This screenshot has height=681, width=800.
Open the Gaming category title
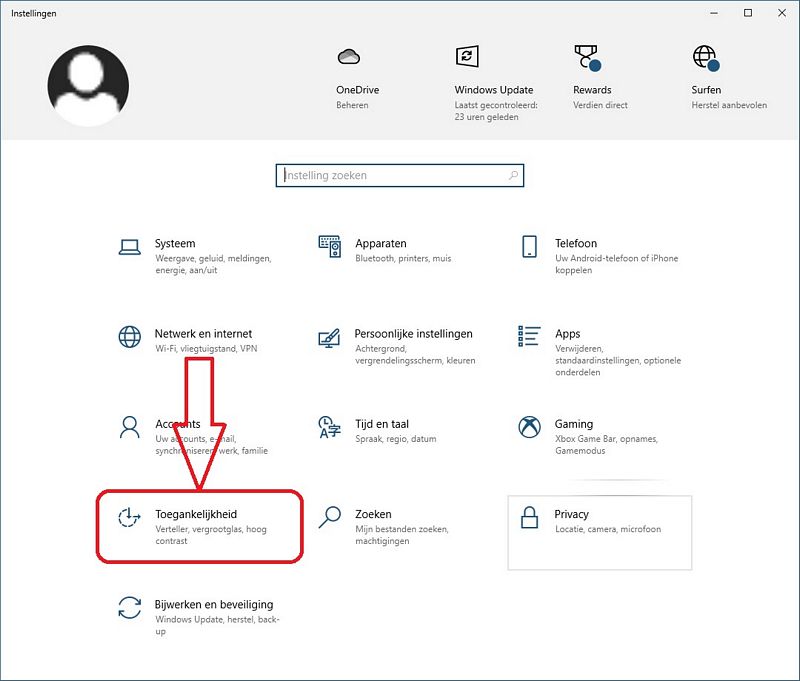click(x=574, y=424)
